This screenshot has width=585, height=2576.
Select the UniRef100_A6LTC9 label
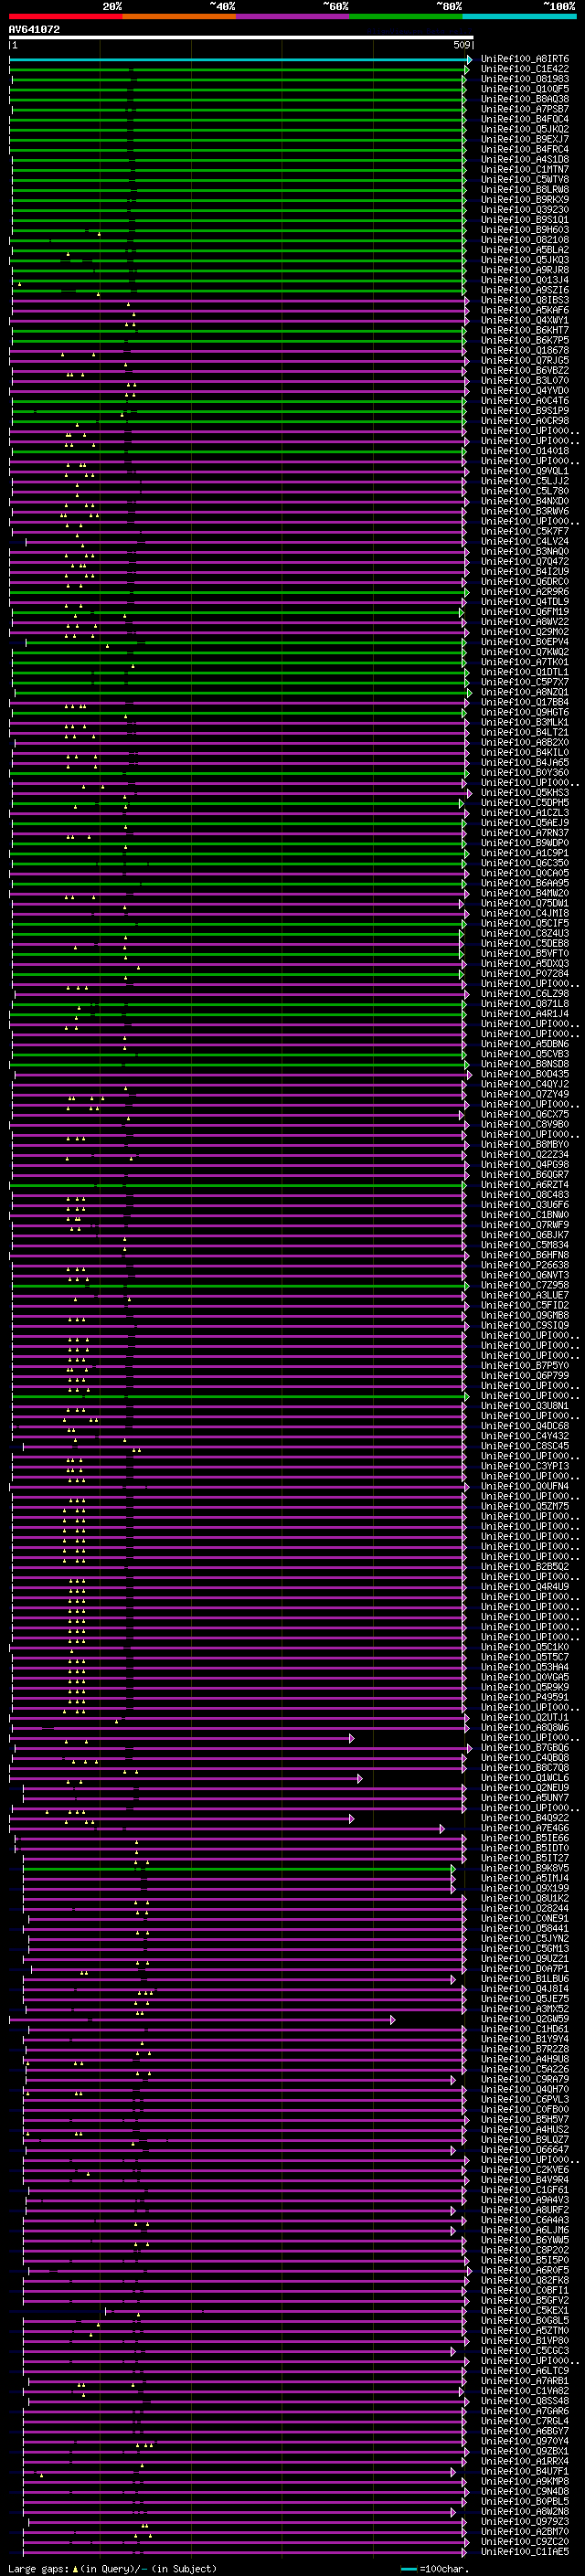525,2371
